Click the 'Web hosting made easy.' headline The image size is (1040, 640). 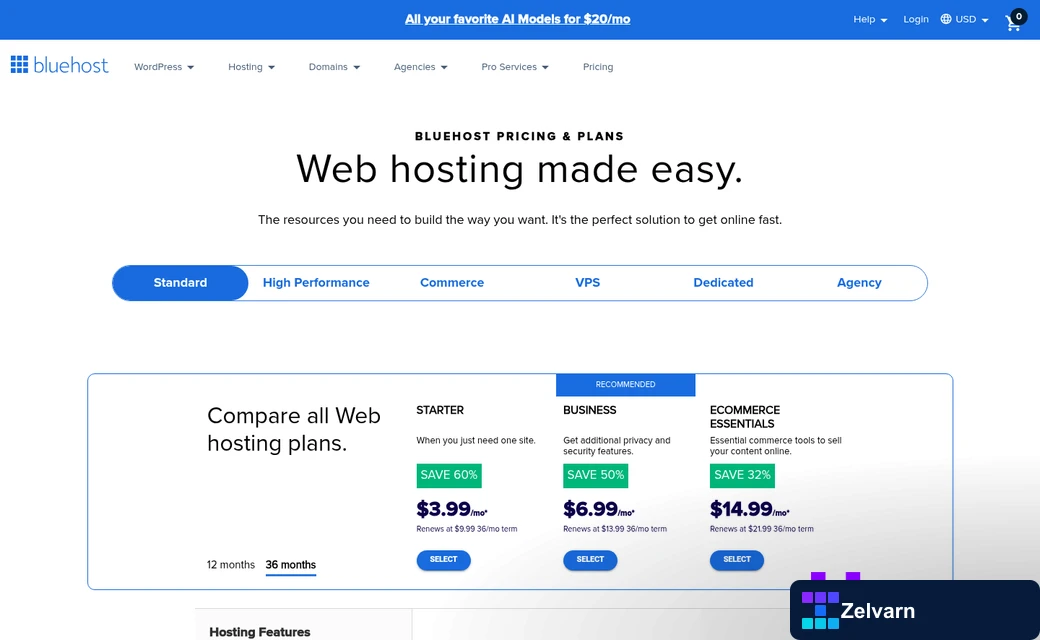519,170
